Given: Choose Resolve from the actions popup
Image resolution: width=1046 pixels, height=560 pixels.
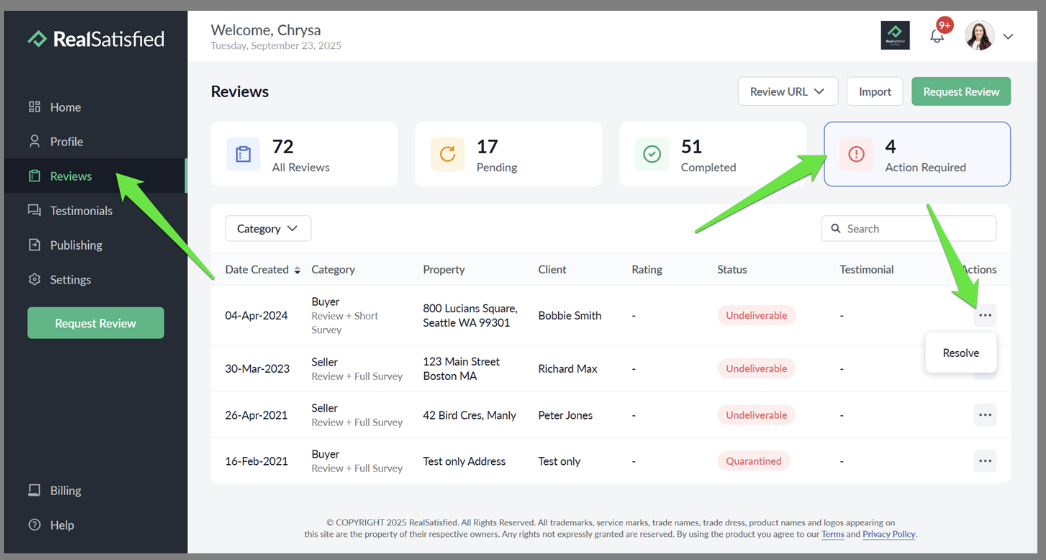Looking at the screenshot, I should [x=961, y=353].
